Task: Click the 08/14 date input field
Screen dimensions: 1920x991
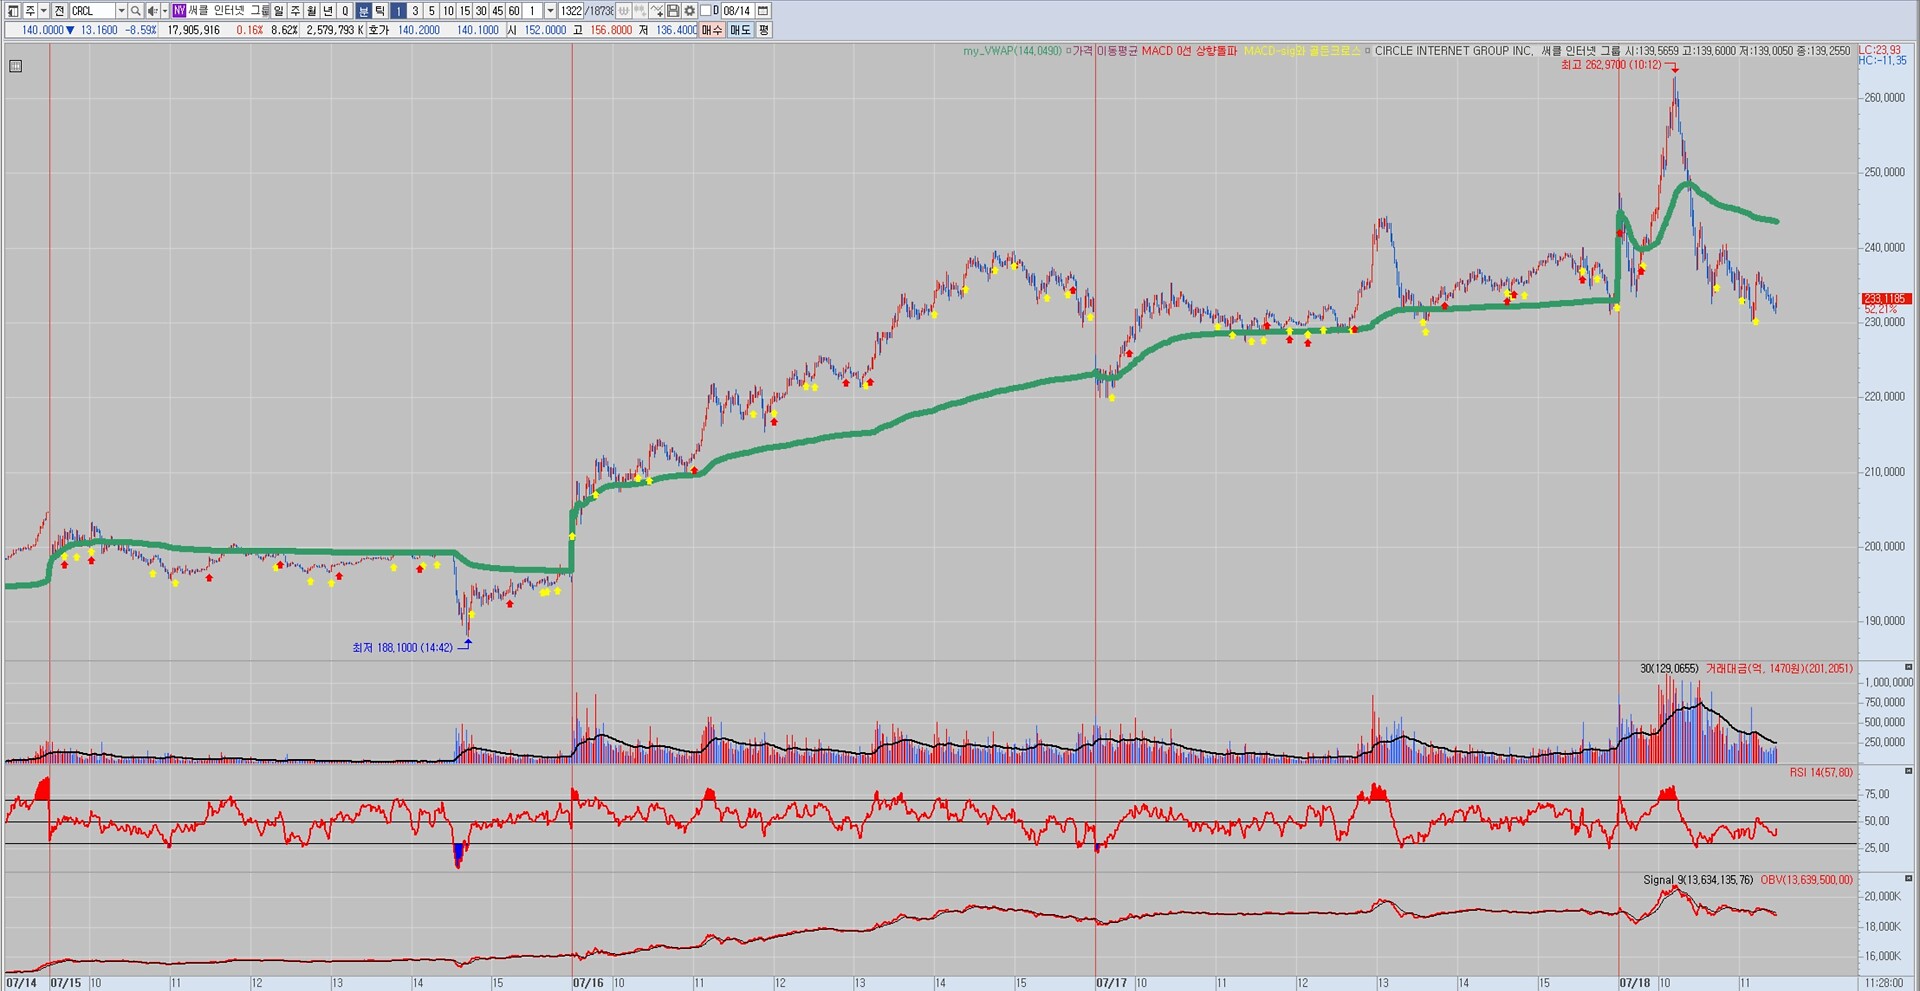Action: (737, 11)
